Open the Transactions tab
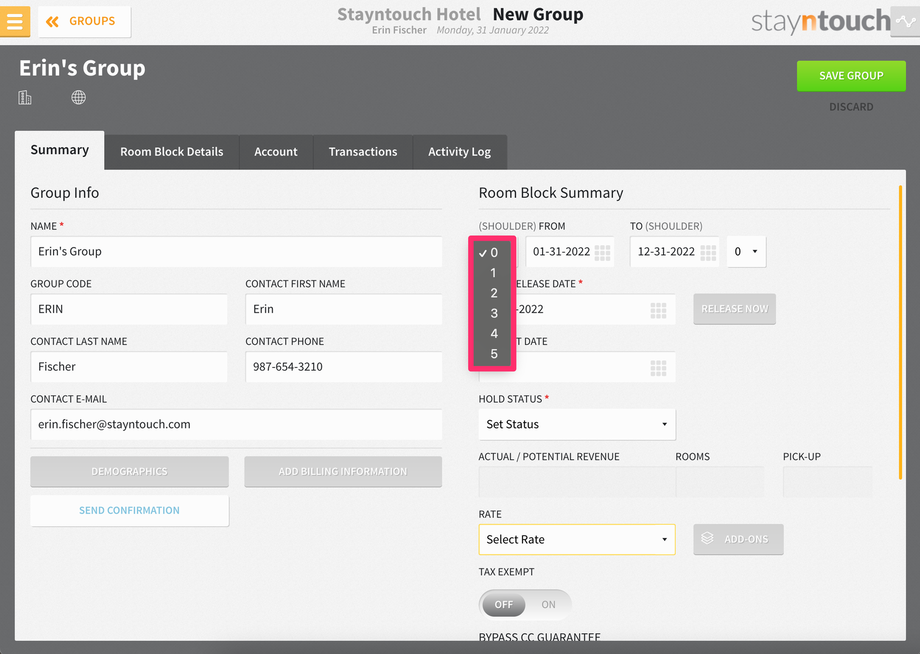Viewport: 920px width, 654px height. 363,152
